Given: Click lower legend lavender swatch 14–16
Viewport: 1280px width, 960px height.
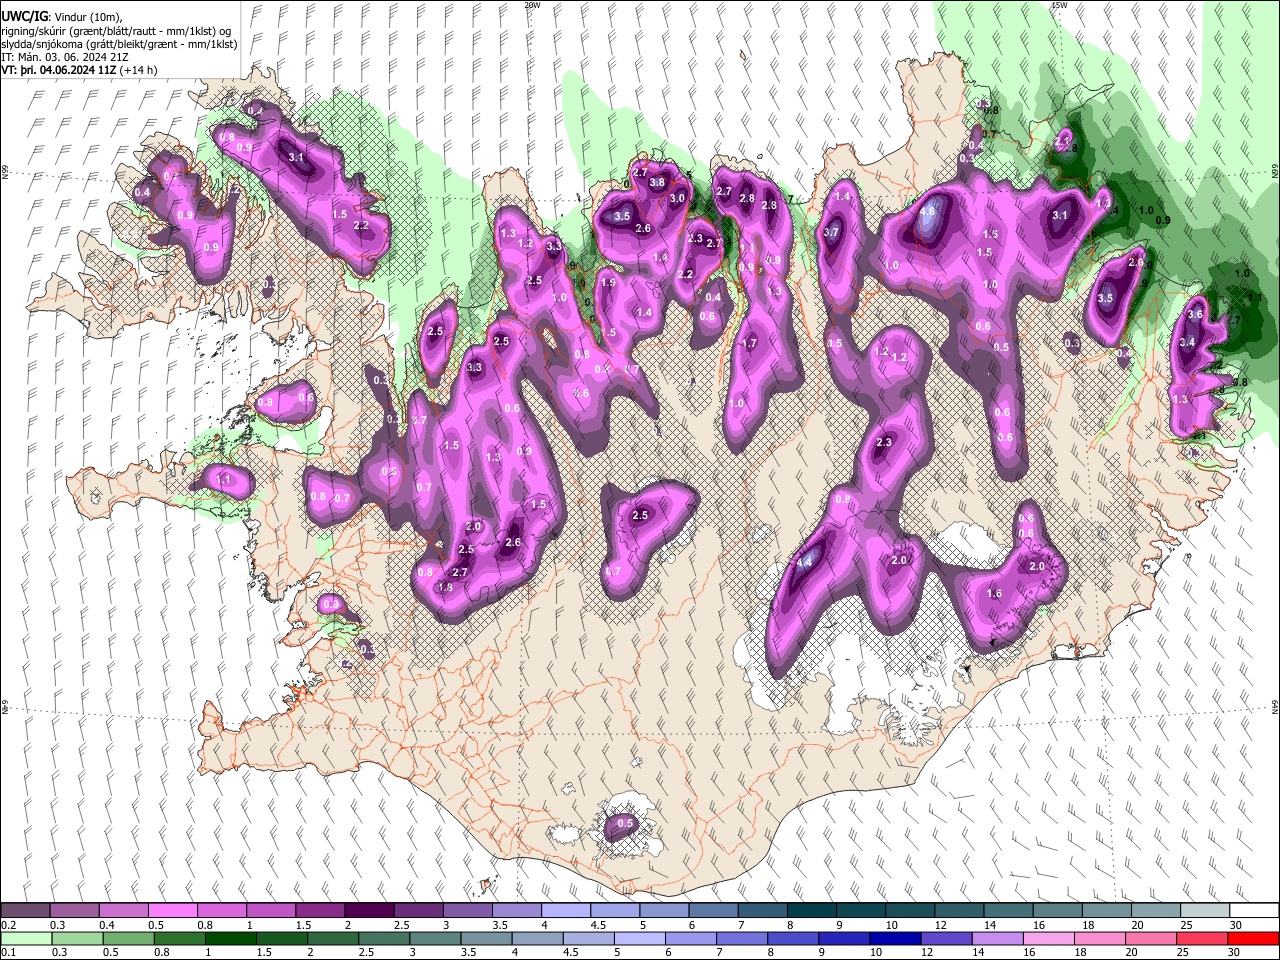Looking at the screenshot, I should coord(997,938).
